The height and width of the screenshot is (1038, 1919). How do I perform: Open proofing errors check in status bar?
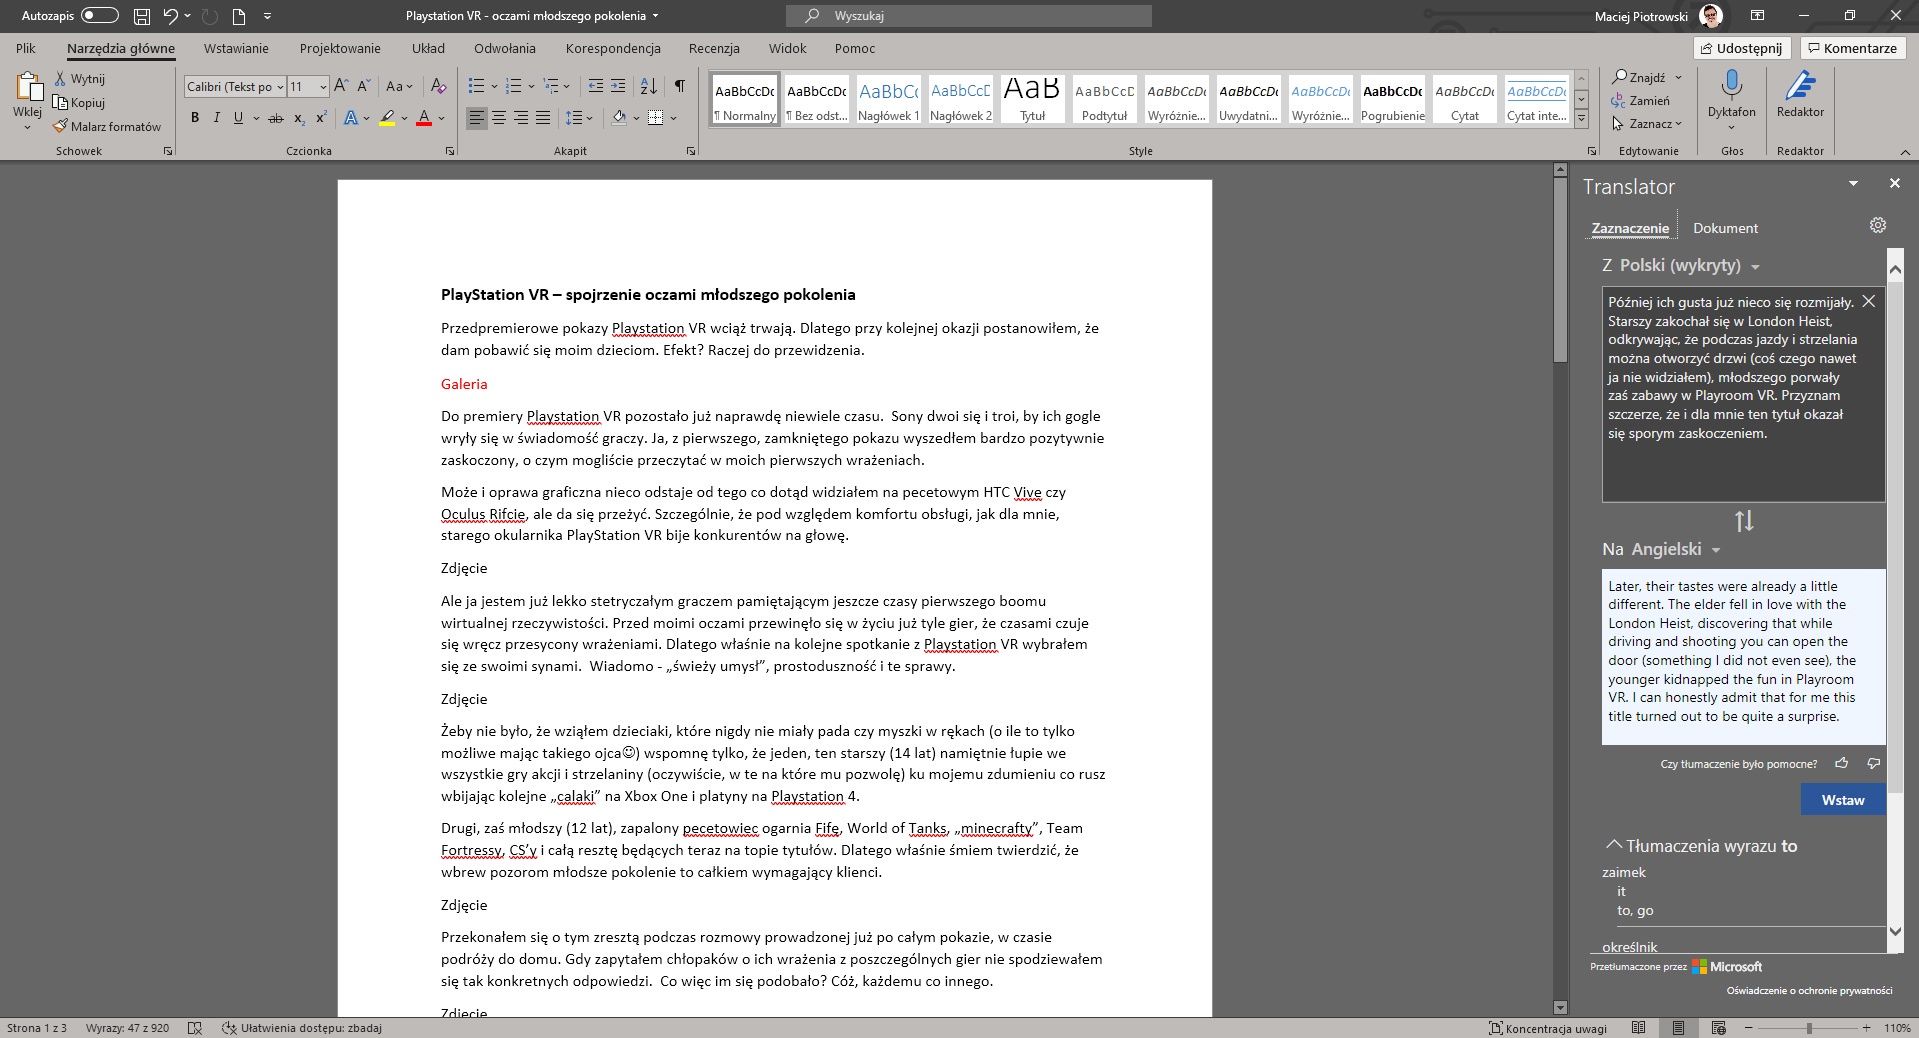(x=195, y=1028)
